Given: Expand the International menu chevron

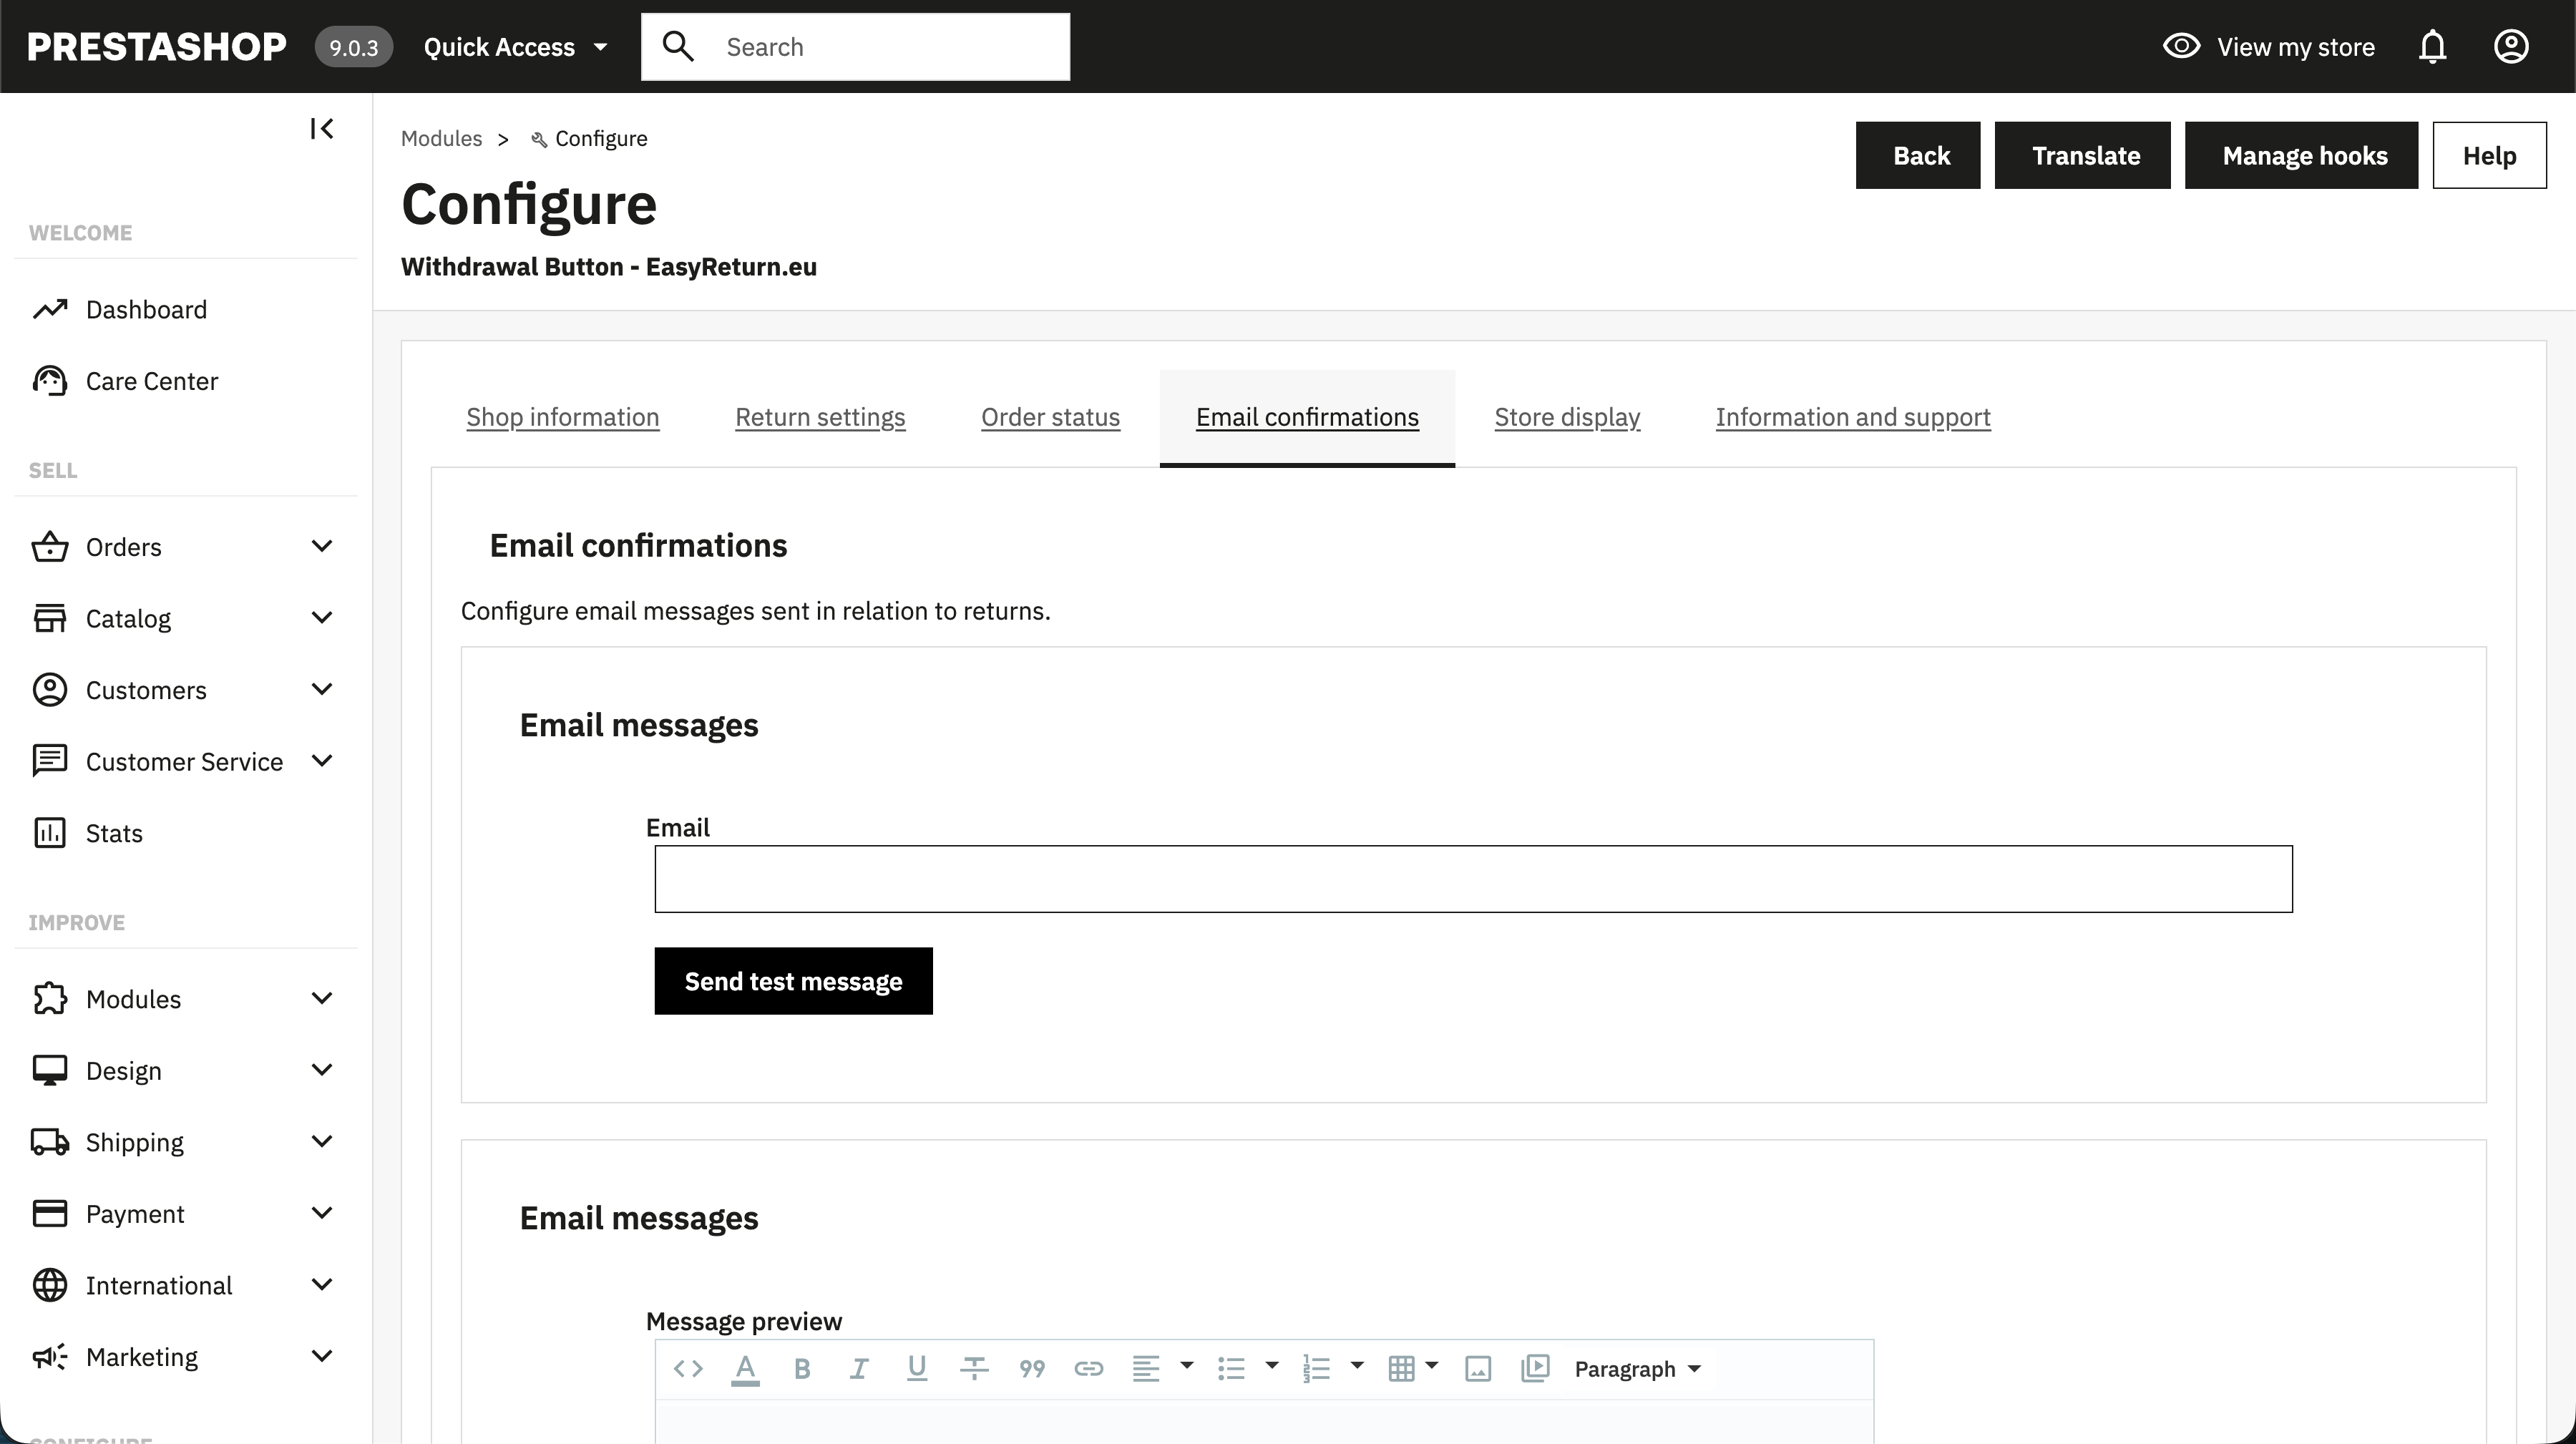Looking at the screenshot, I should click(321, 1284).
